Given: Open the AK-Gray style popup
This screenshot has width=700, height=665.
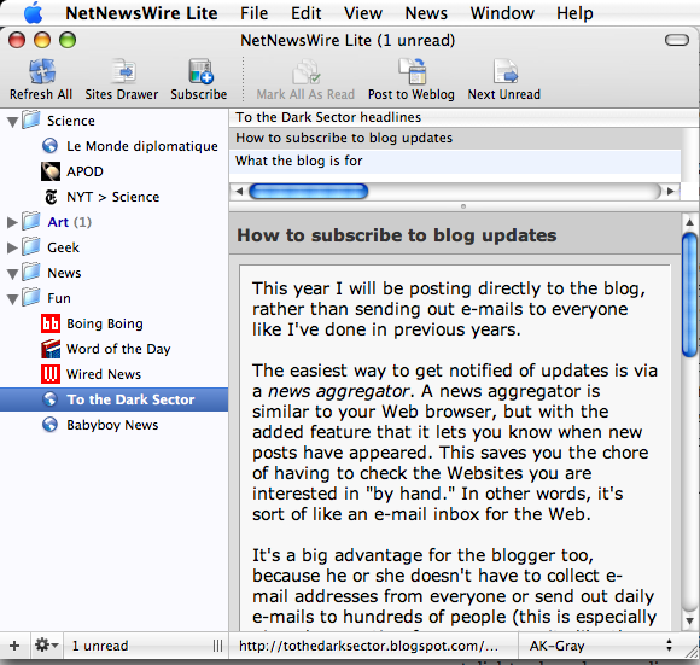Looking at the screenshot, I should 600,646.
